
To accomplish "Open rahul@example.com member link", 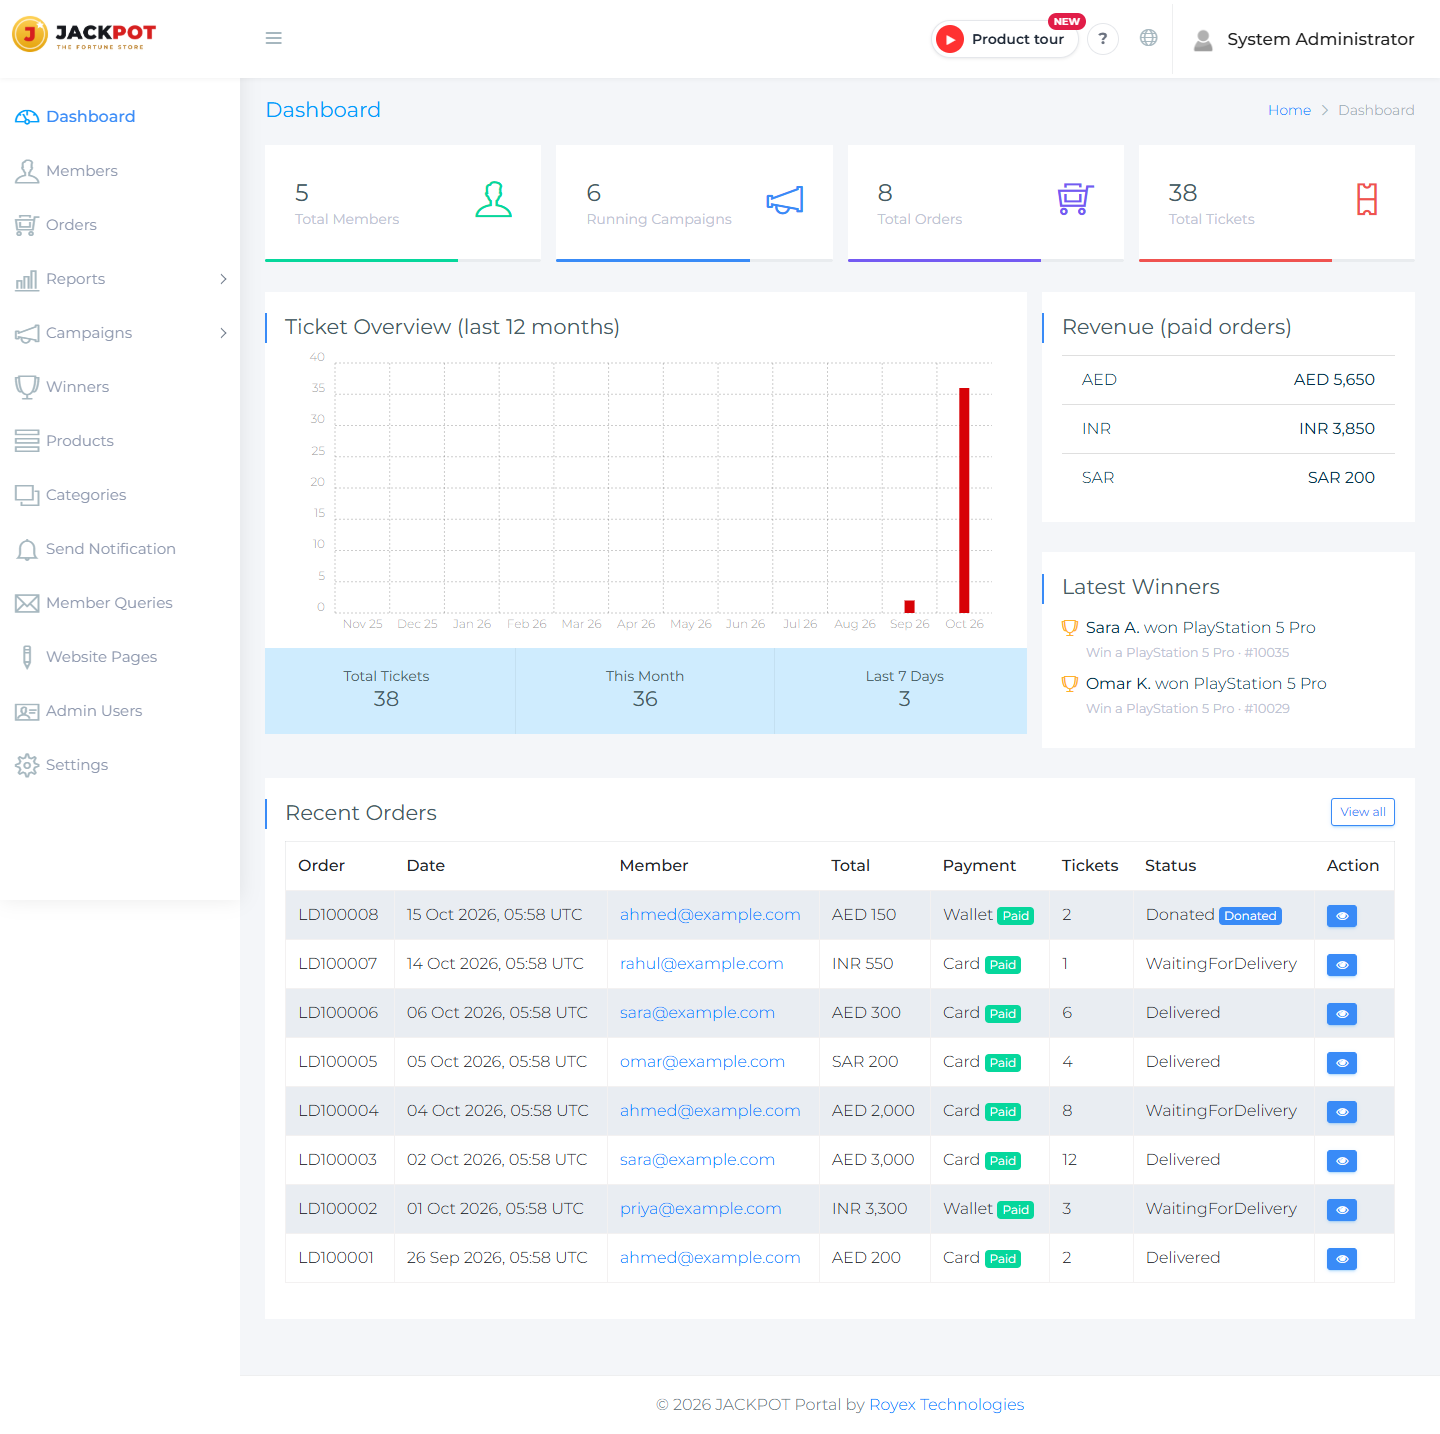I will pyautogui.click(x=701, y=964).
